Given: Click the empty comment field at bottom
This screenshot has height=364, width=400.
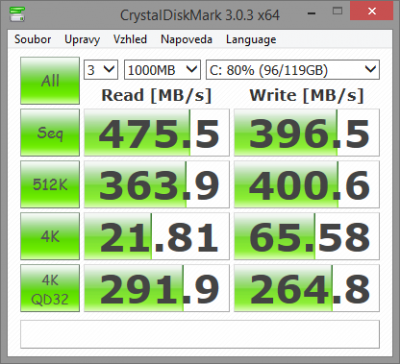Looking at the screenshot, I should tap(200, 334).
